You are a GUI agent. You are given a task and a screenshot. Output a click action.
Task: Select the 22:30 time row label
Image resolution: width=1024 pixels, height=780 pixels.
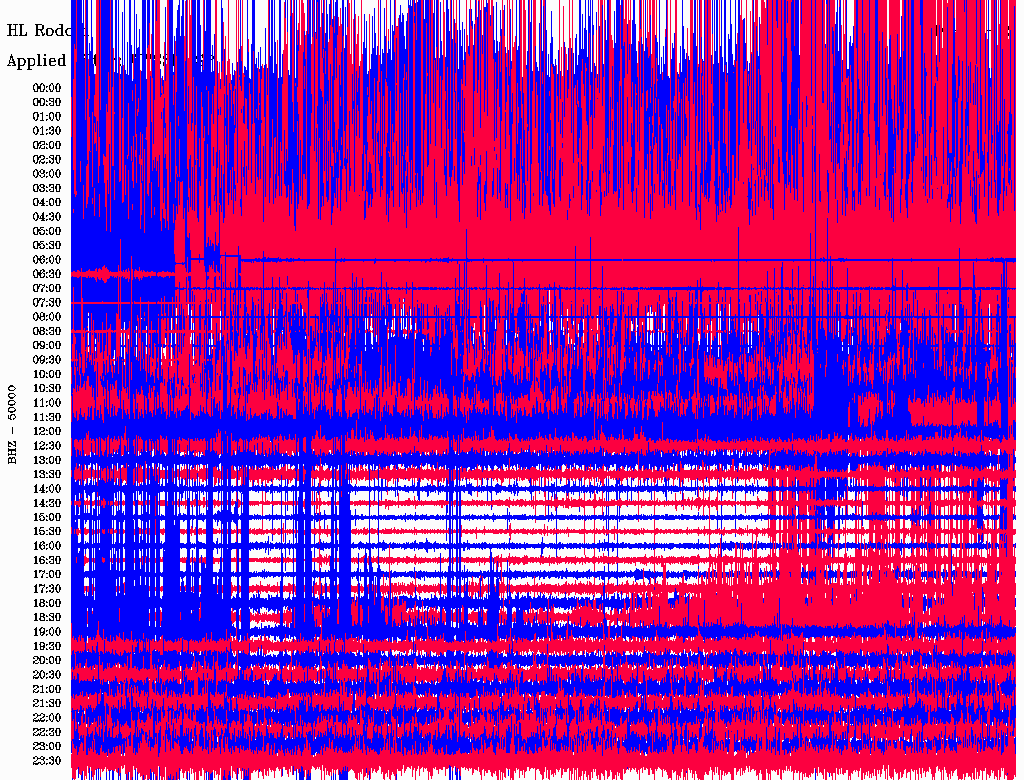(x=47, y=732)
